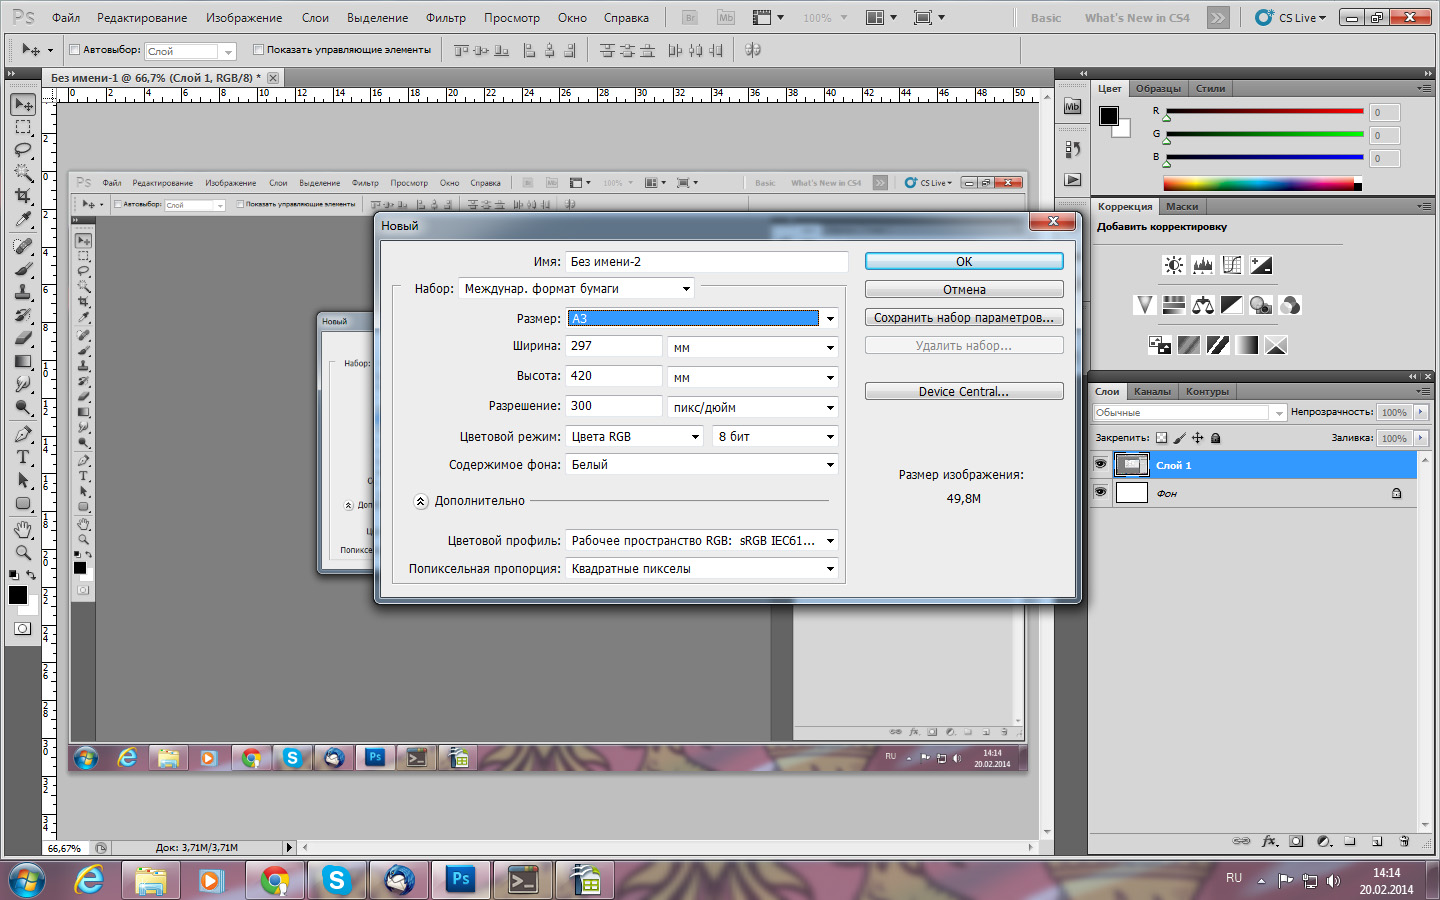Select the Dodge tool

[23, 407]
